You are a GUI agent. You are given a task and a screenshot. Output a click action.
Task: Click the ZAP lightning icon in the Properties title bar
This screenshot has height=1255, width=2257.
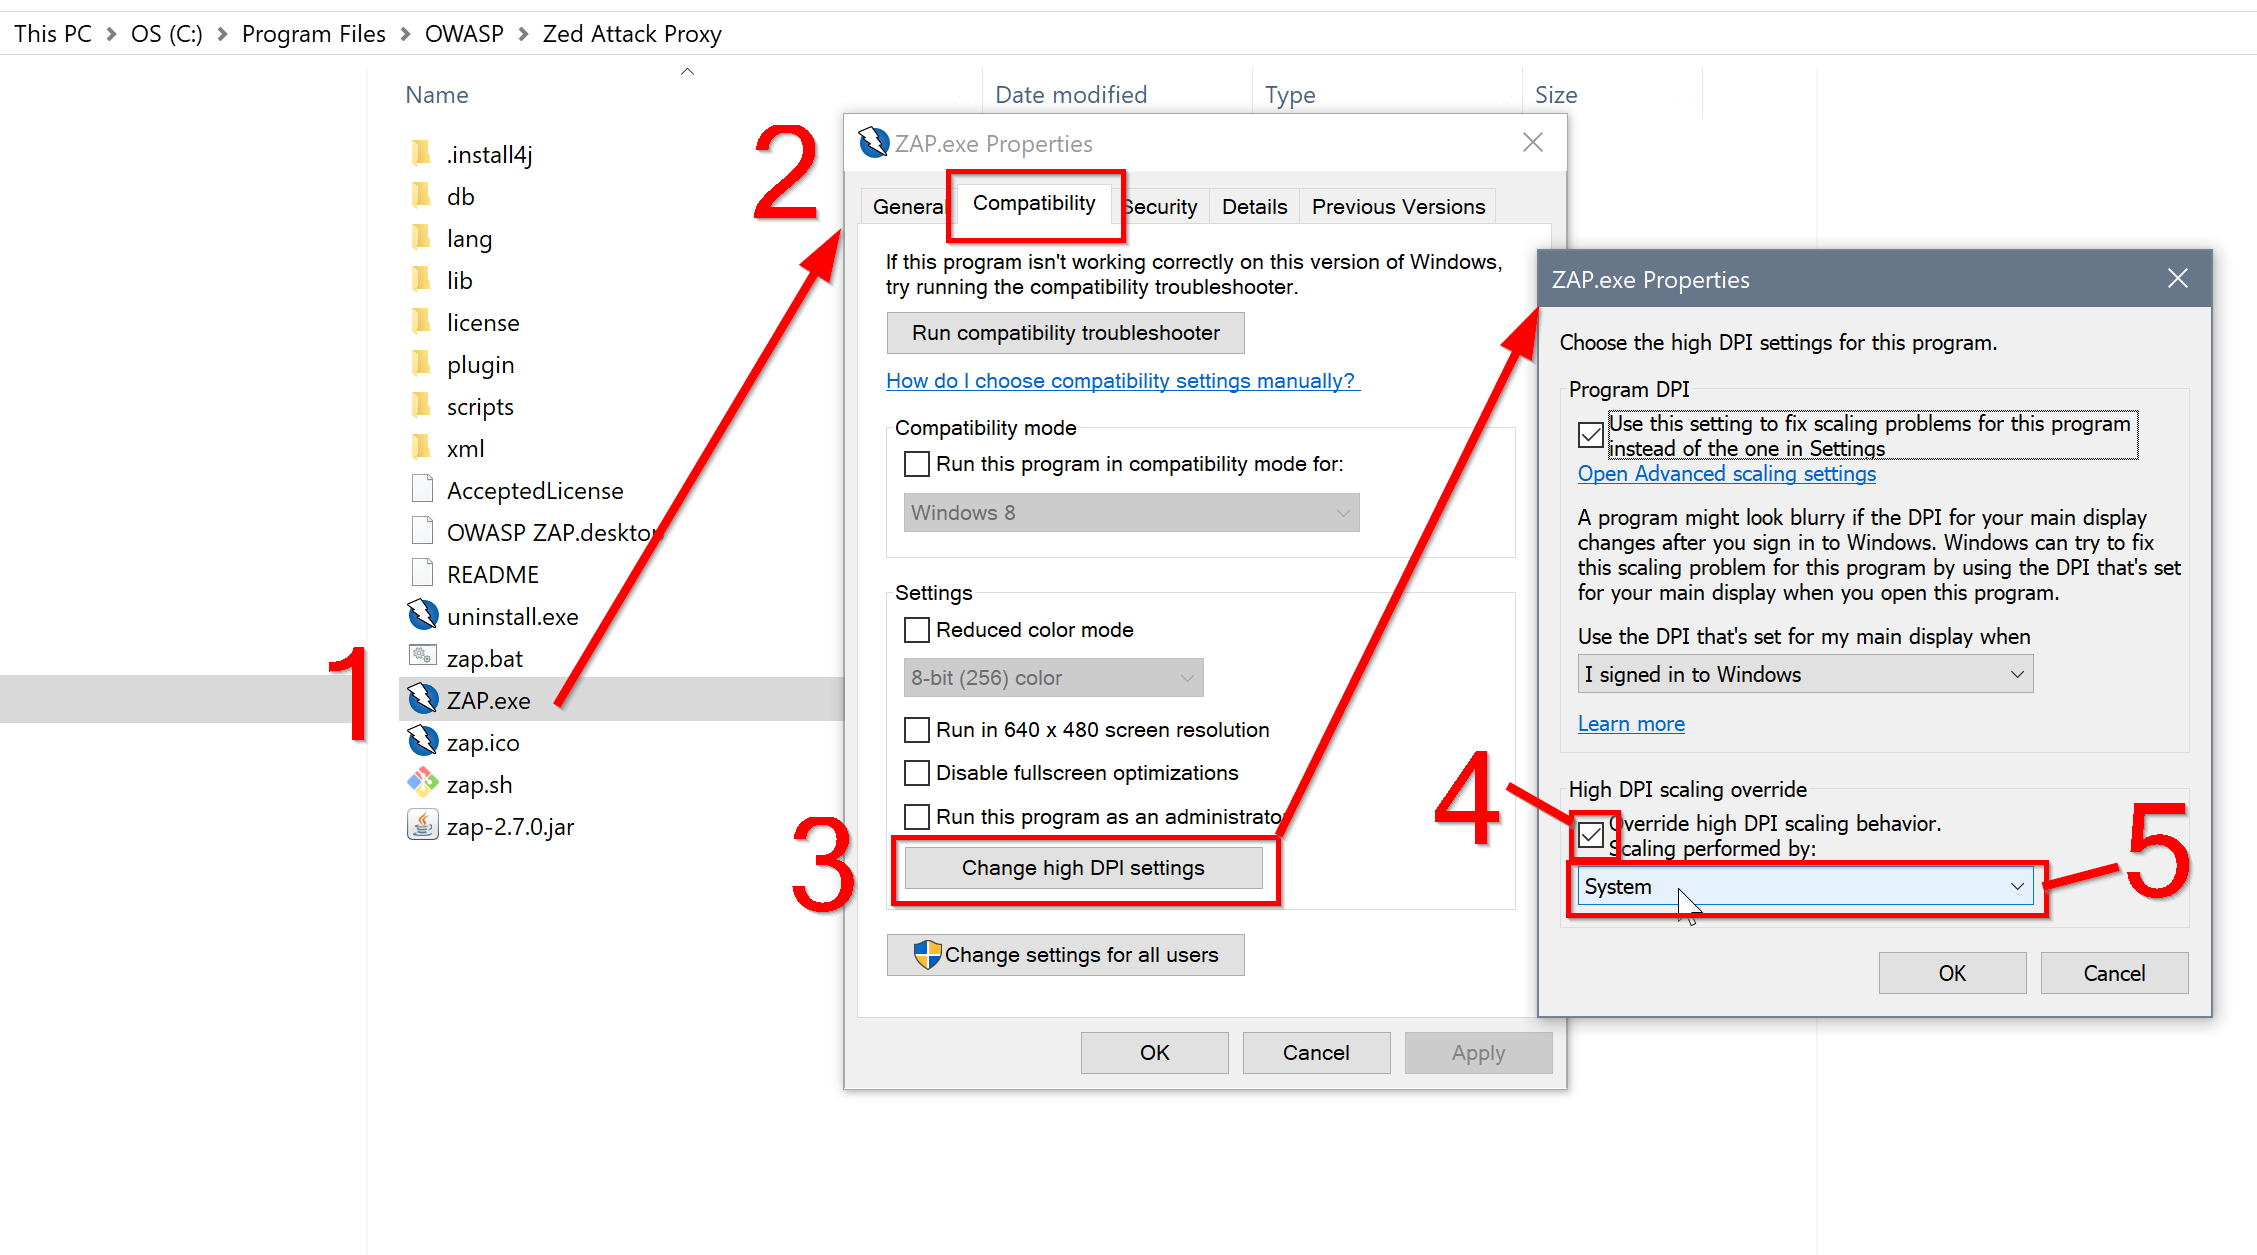pos(873,142)
